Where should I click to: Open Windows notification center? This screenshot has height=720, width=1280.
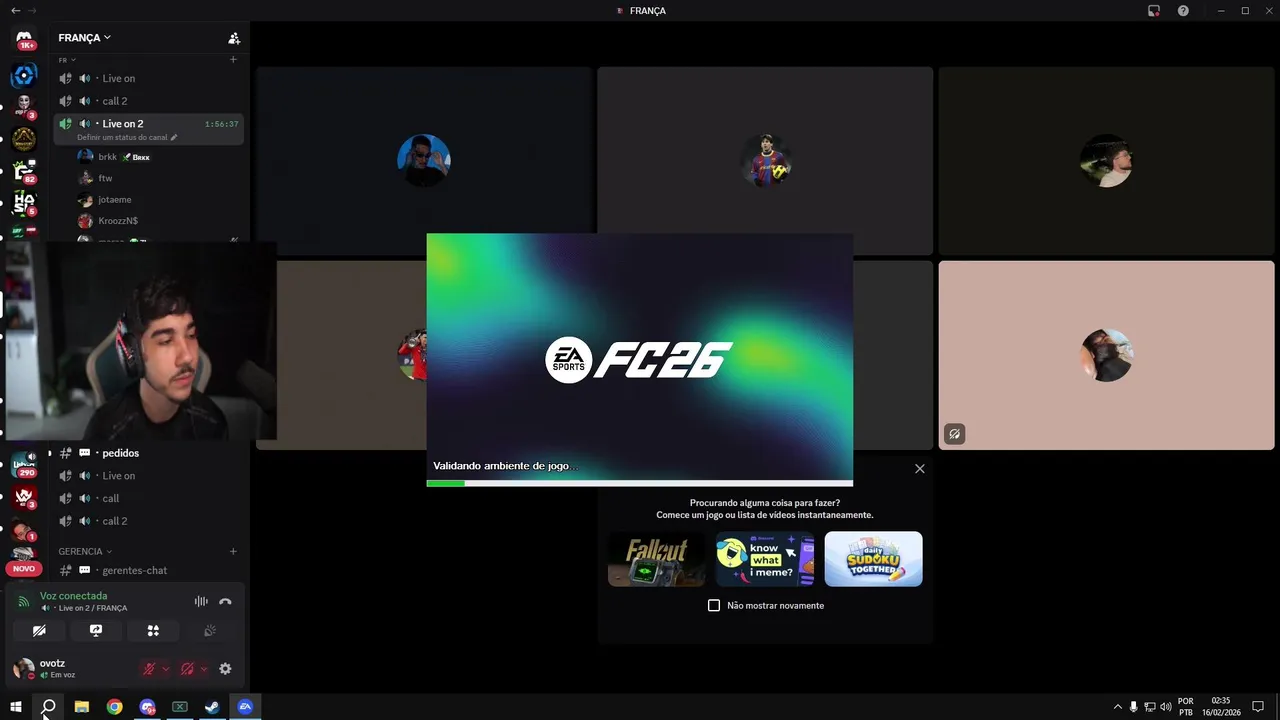(x=1258, y=707)
